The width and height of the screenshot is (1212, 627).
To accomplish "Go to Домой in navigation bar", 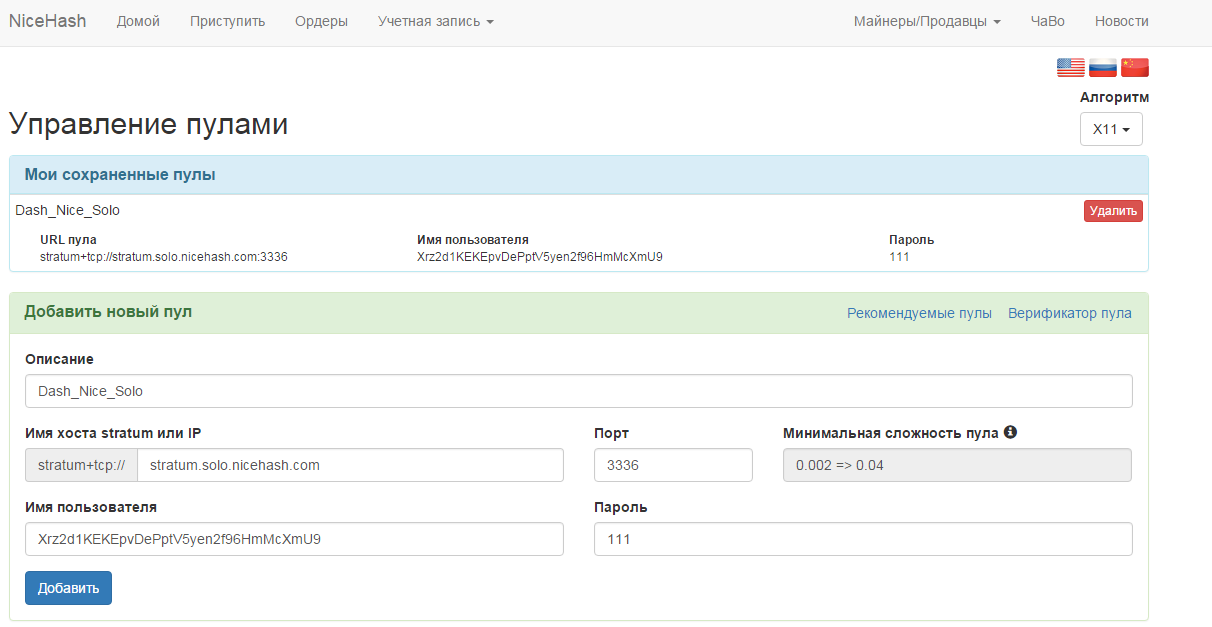I will coord(138,21).
